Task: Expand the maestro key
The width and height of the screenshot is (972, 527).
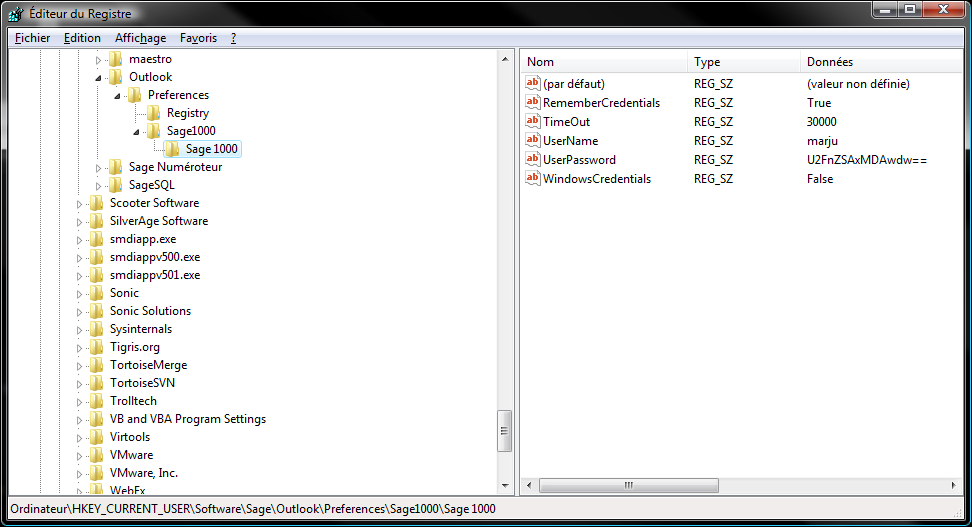Action: pos(98,60)
